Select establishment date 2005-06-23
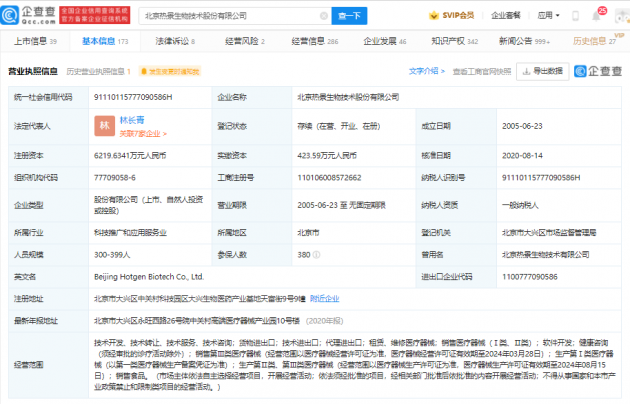This screenshot has width=630, height=404. coord(522,126)
